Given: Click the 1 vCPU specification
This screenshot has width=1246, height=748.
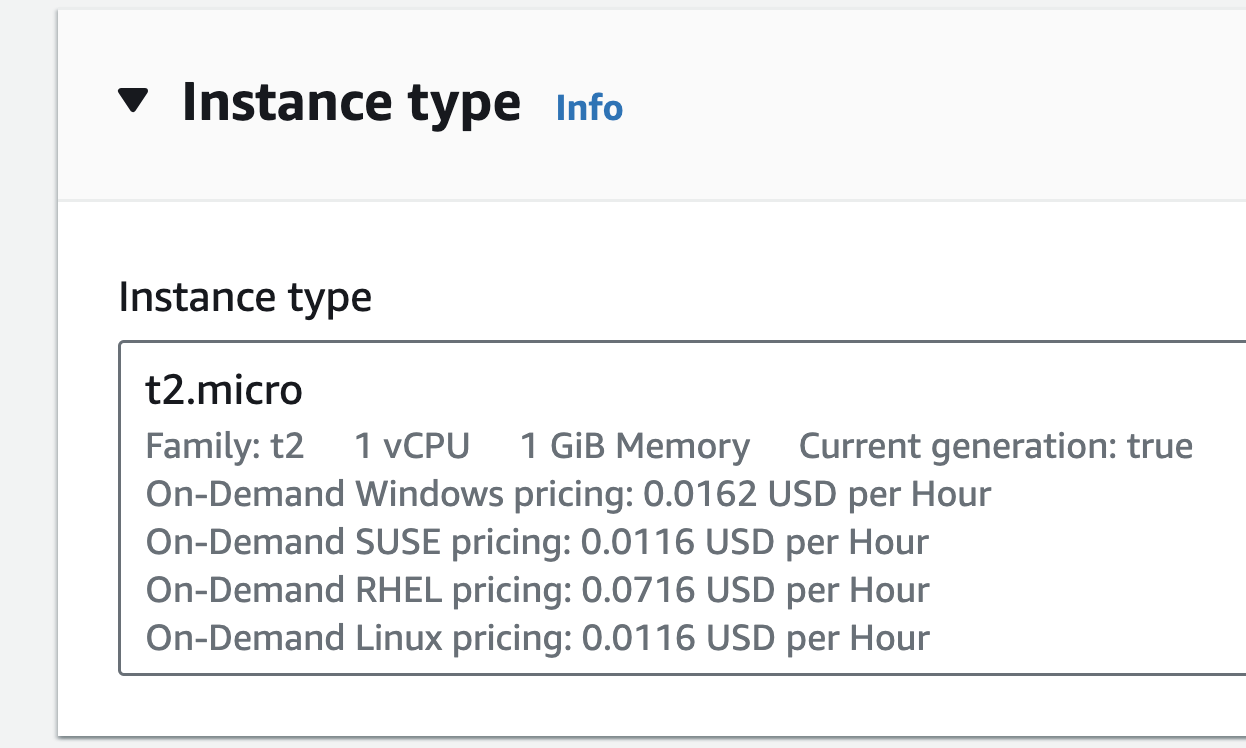Looking at the screenshot, I should coord(412,446).
